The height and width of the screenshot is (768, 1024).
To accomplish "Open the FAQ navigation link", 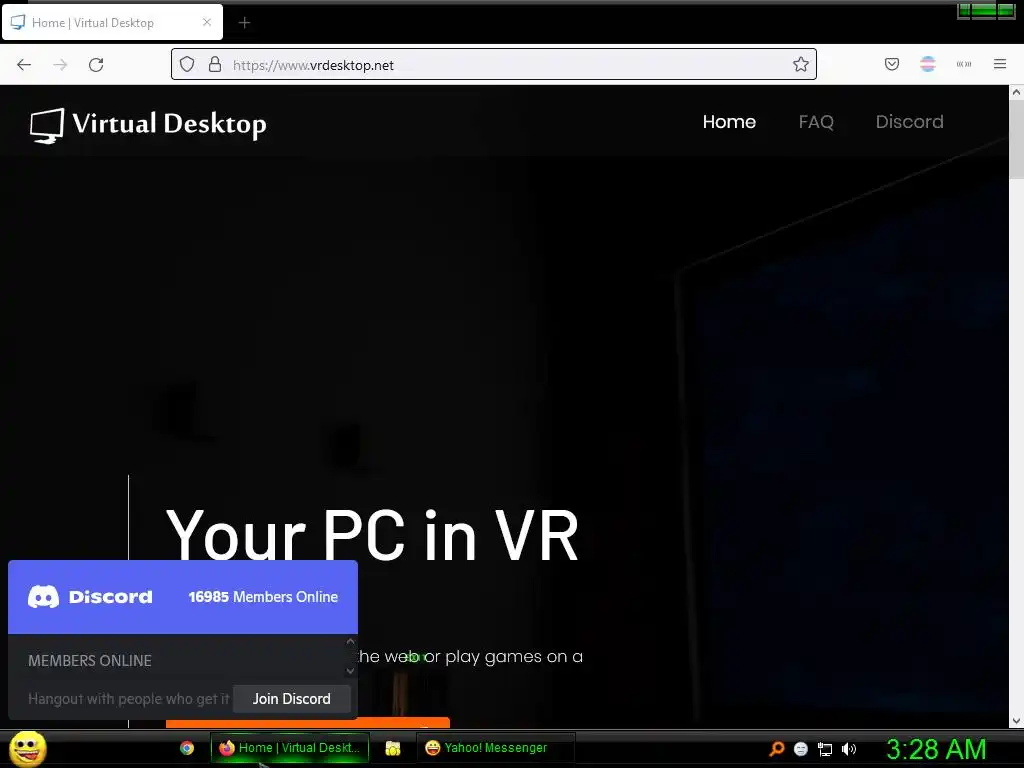I will pos(816,122).
